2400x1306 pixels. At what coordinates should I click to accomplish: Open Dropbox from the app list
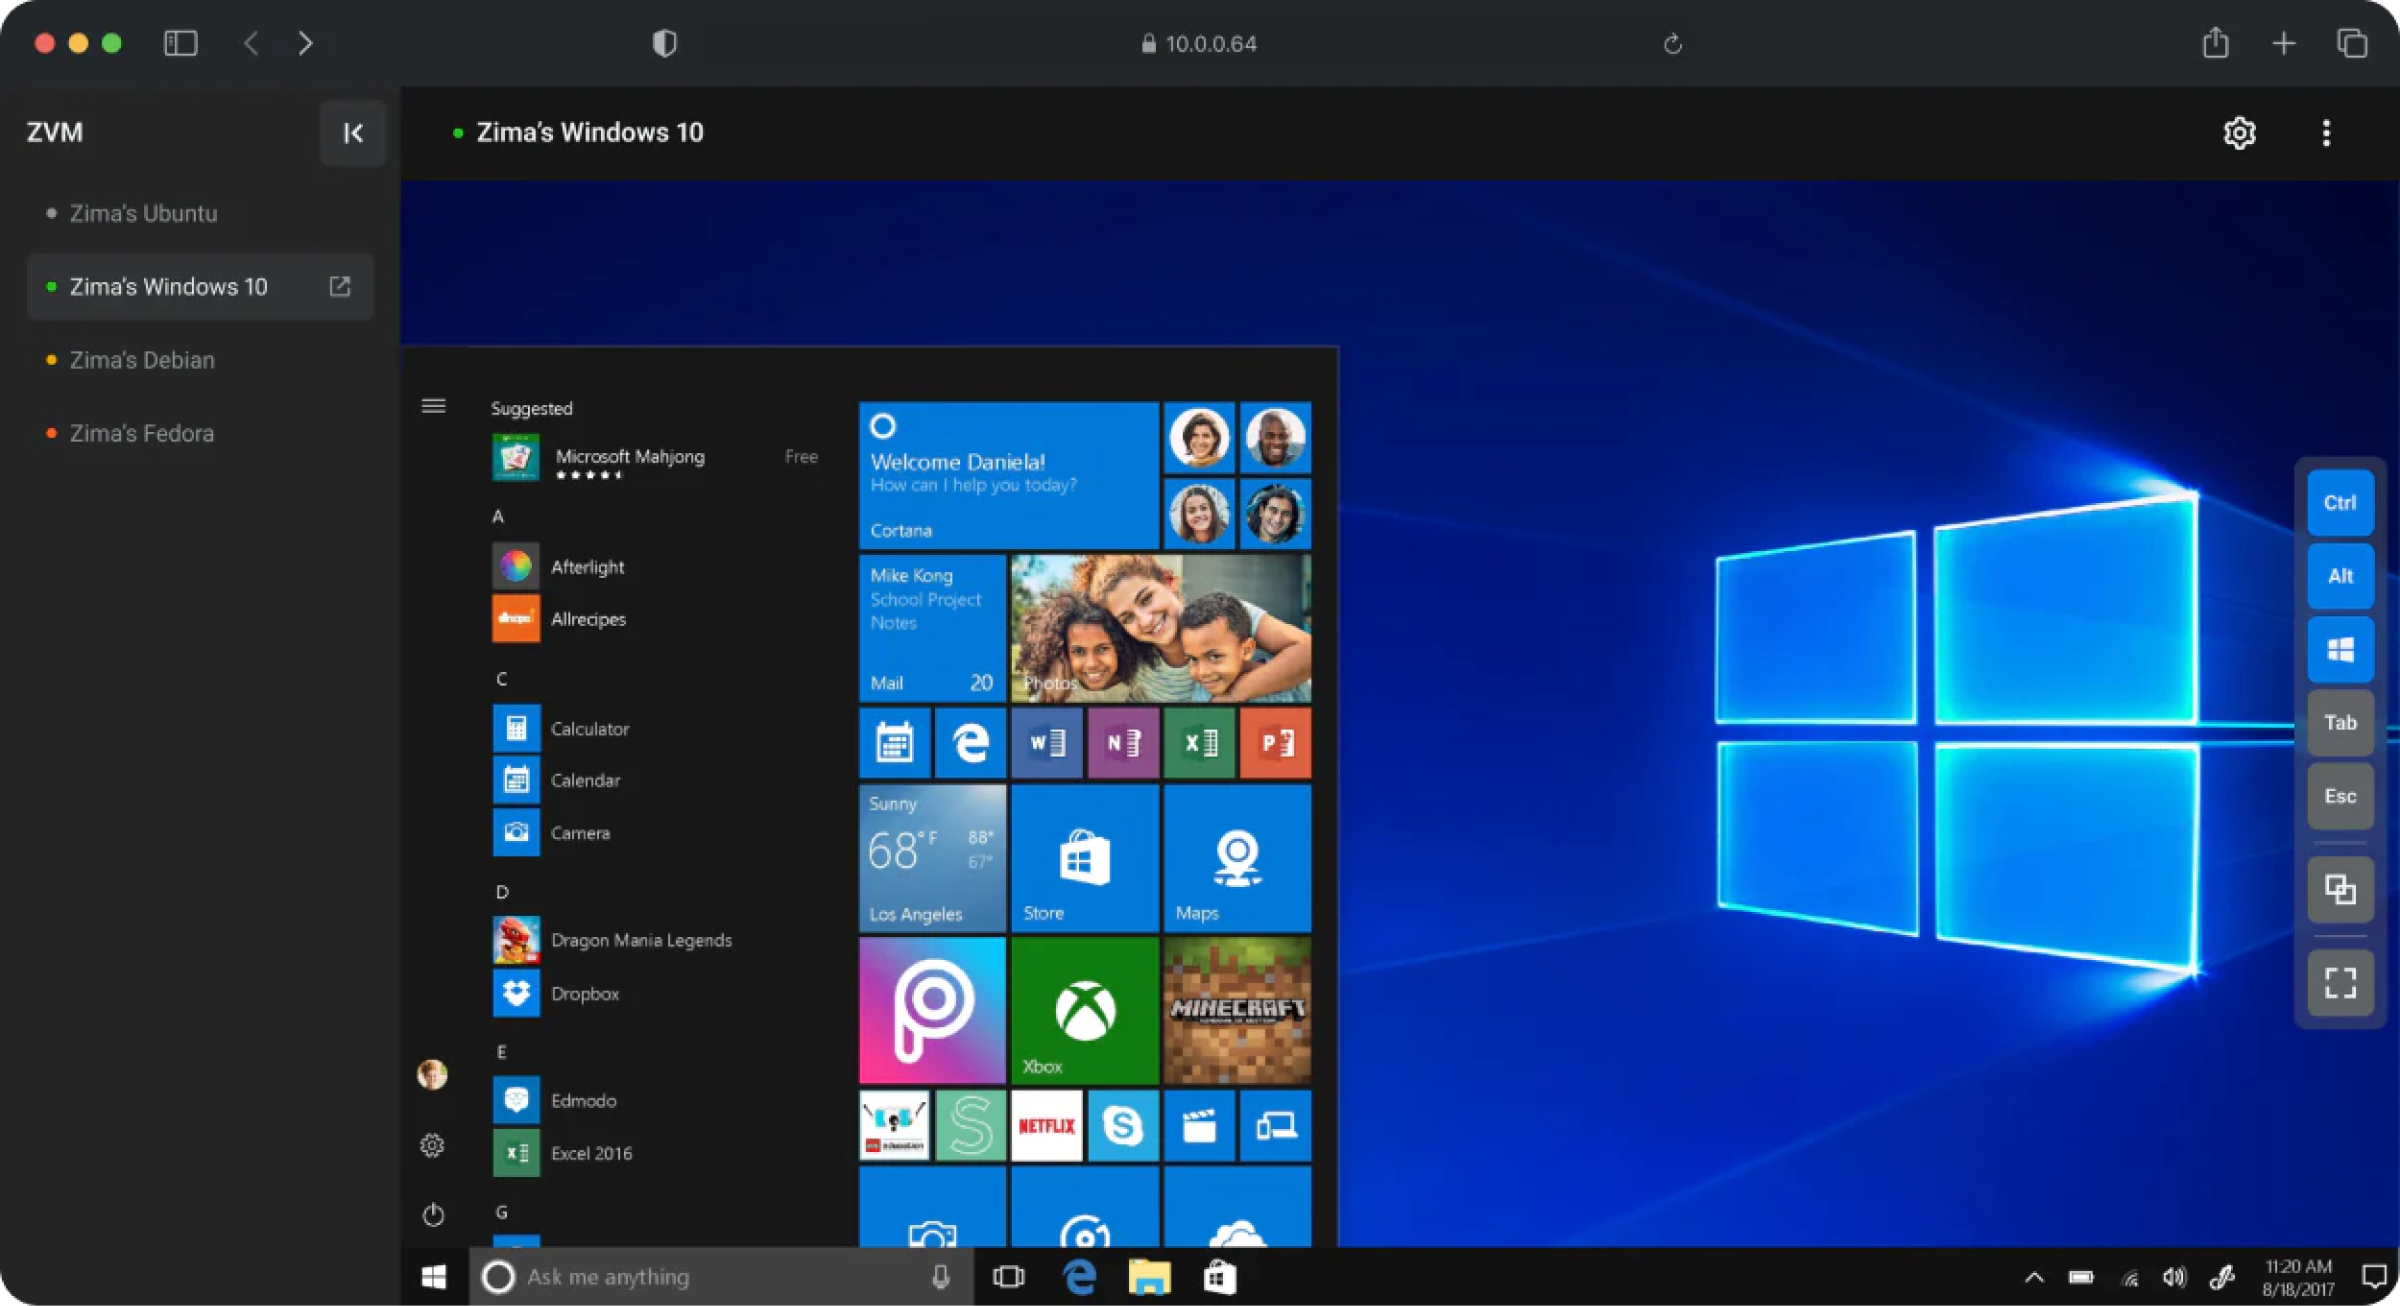coord(584,994)
